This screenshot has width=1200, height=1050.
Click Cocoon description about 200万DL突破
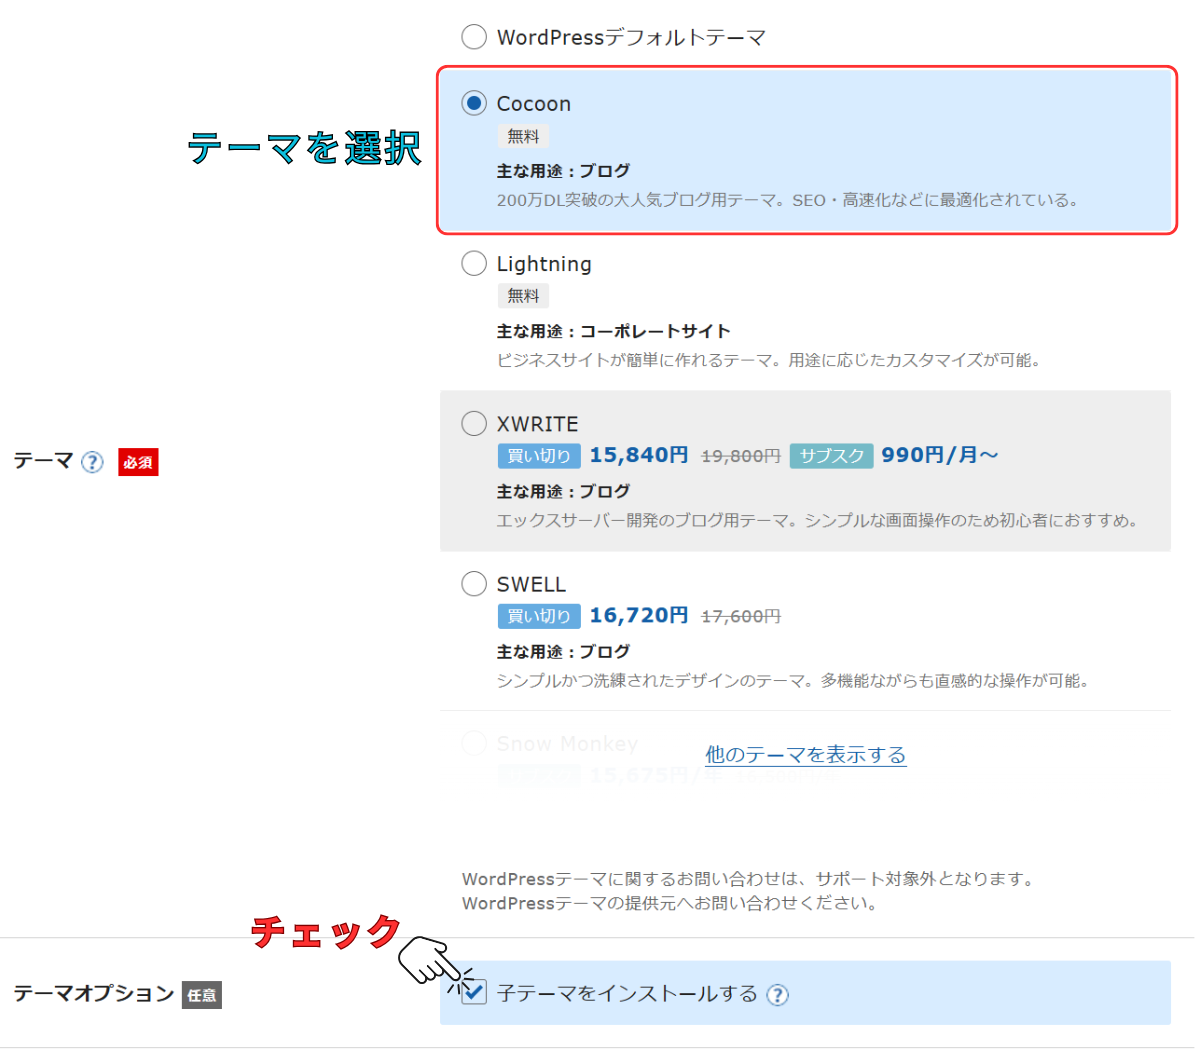point(789,200)
